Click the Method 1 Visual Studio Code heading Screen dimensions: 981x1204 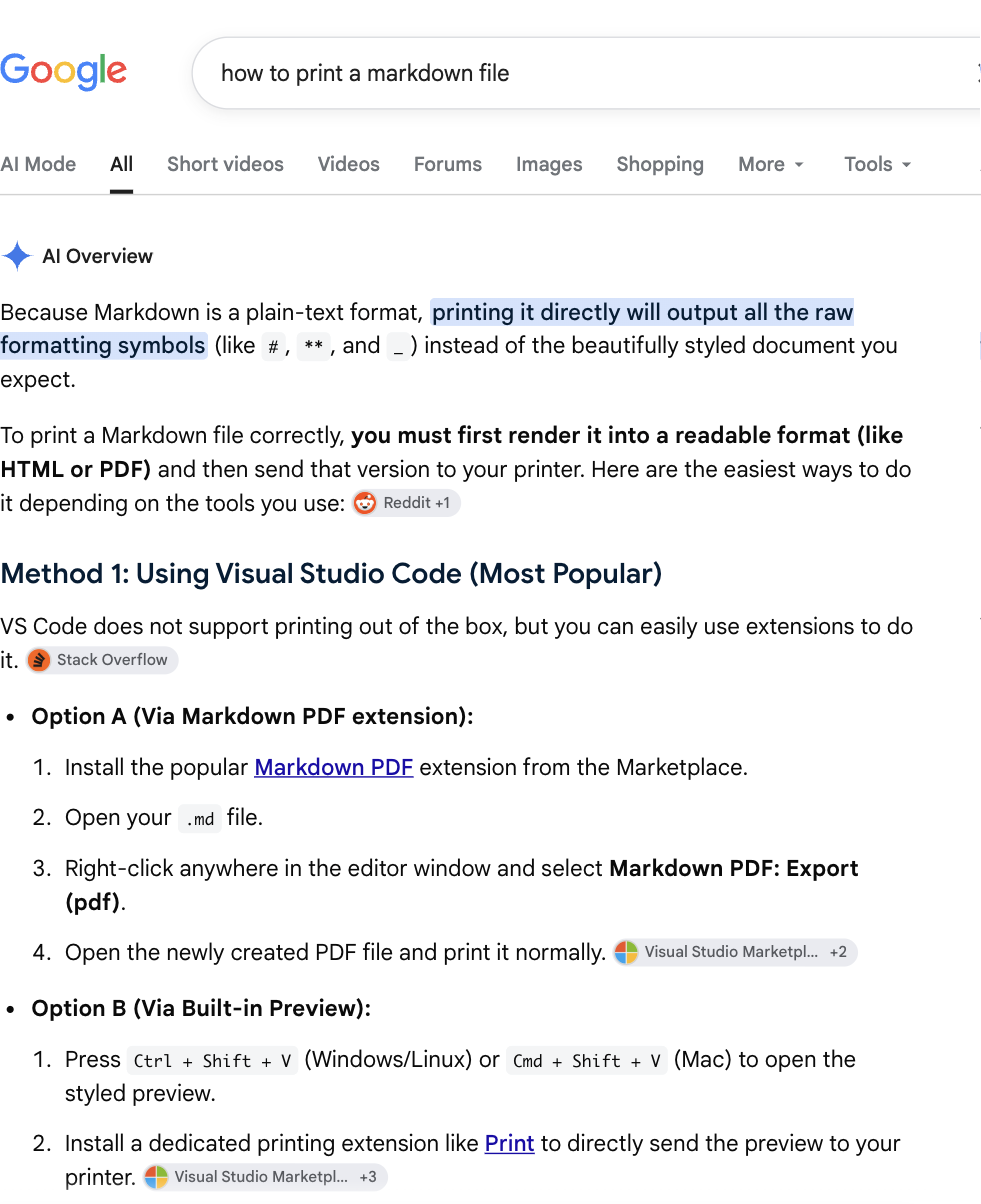pyautogui.click(x=331, y=574)
